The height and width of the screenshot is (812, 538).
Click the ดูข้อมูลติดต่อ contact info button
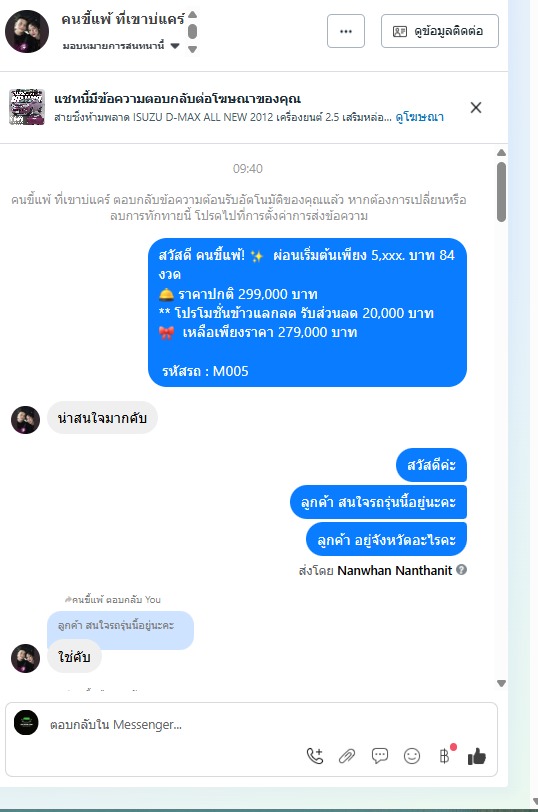(440, 31)
